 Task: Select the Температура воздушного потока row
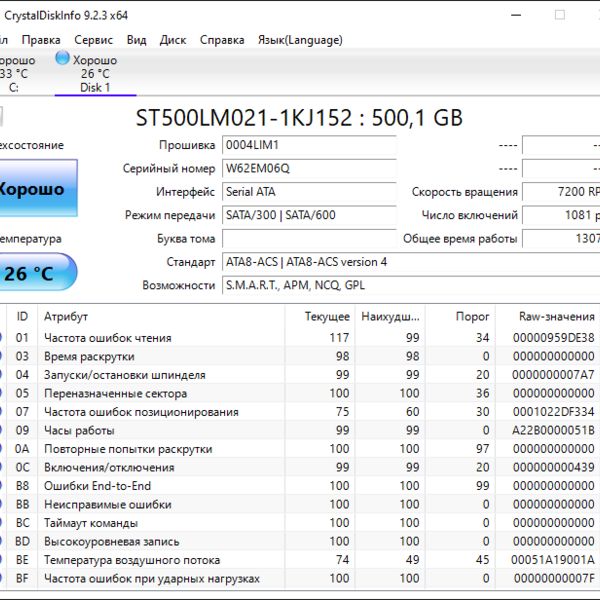click(x=300, y=560)
